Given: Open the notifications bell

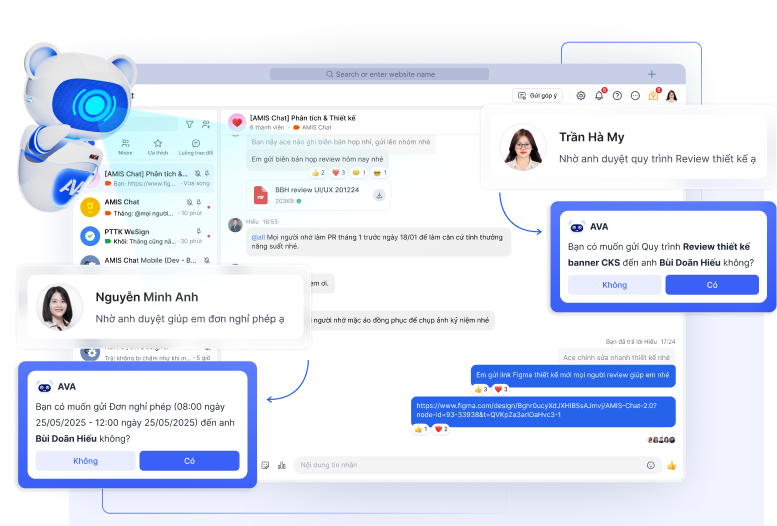Looking at the screenshot, I should 599,96.
